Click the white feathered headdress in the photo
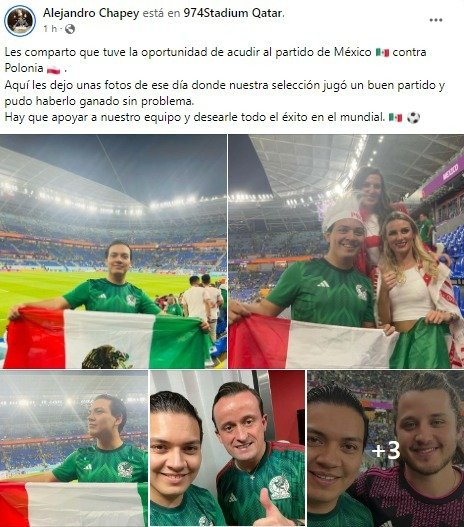Image resolution: width=464 pixels, height=527 pixels. (x=340, y=212)
